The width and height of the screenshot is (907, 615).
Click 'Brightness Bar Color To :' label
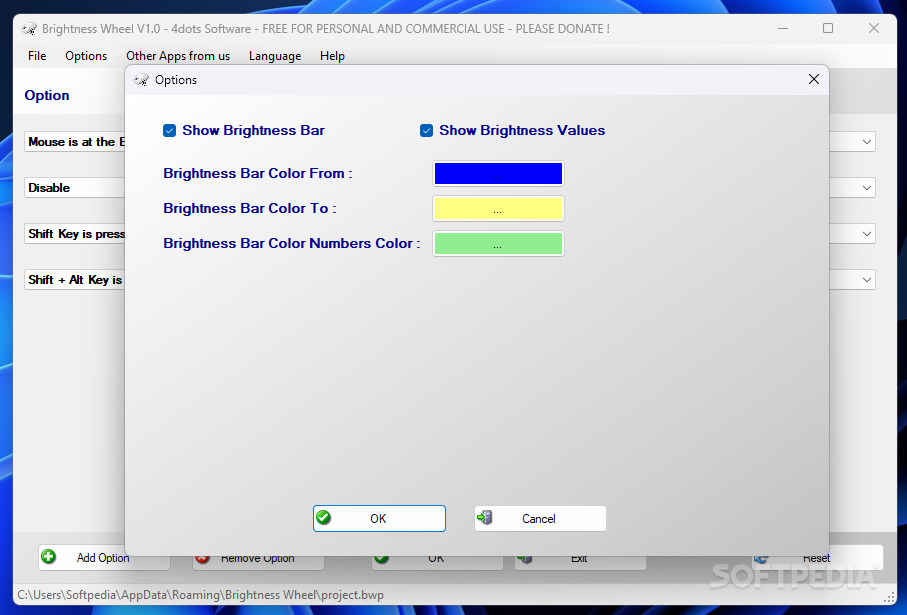(x=249, y=208)
